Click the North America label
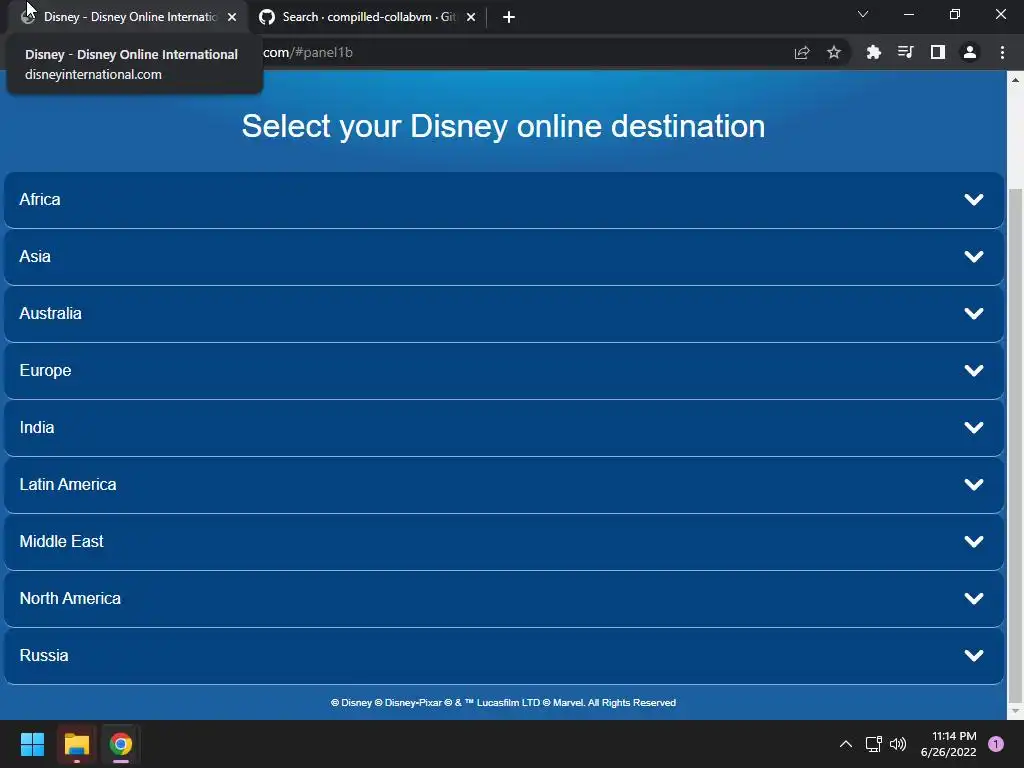This screenshot has width=1024, height=768. tap(70, 598)
